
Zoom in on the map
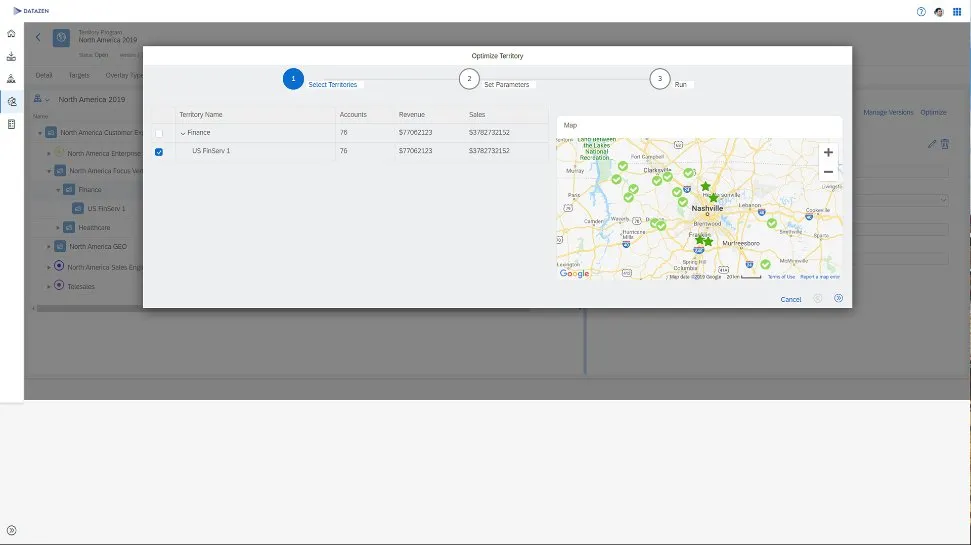click(x=828, y=153)
